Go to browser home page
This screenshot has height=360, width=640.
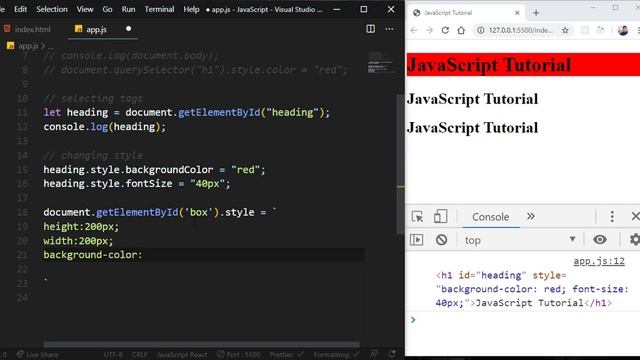pos(461,30)
